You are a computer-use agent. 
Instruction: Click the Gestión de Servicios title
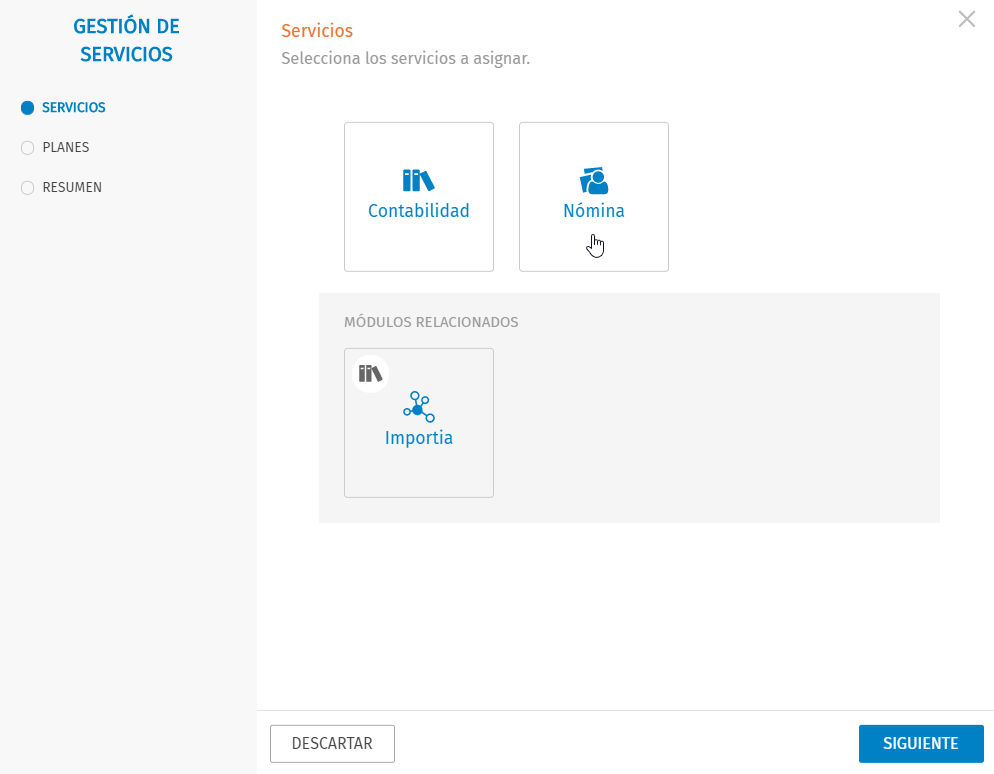tap(126, 40)
